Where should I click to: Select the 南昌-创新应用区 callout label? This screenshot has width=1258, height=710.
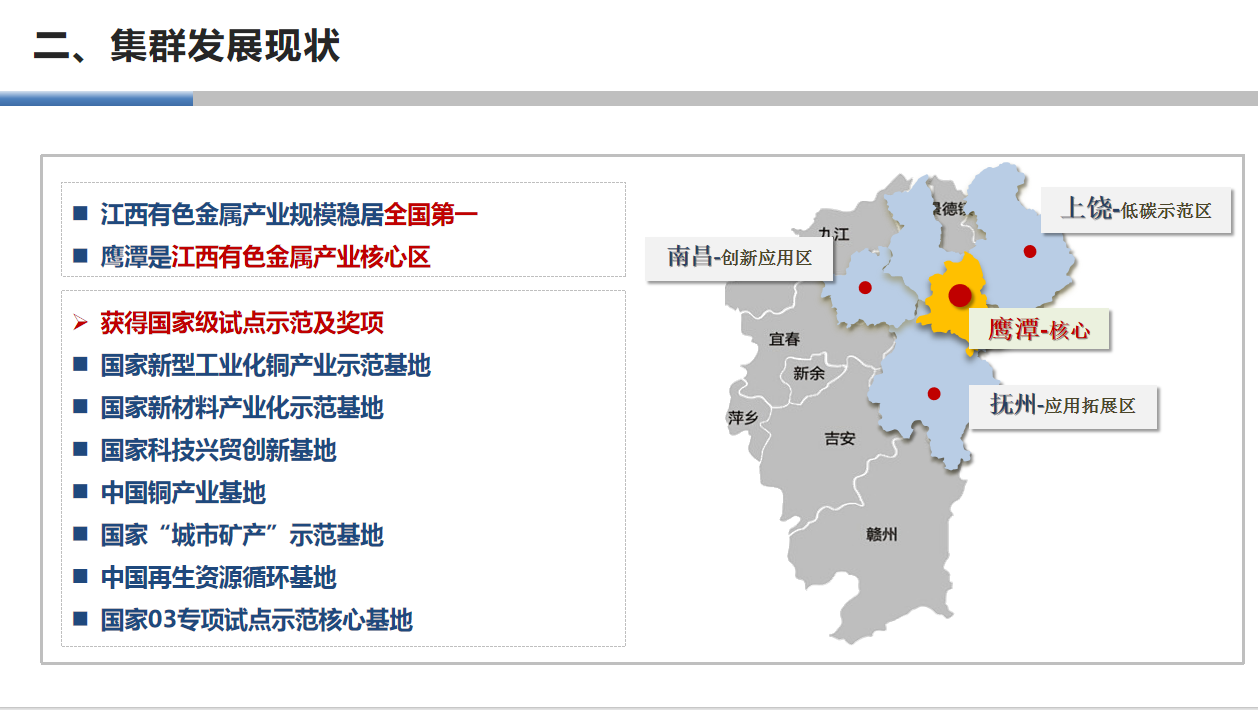coord(739,258)
